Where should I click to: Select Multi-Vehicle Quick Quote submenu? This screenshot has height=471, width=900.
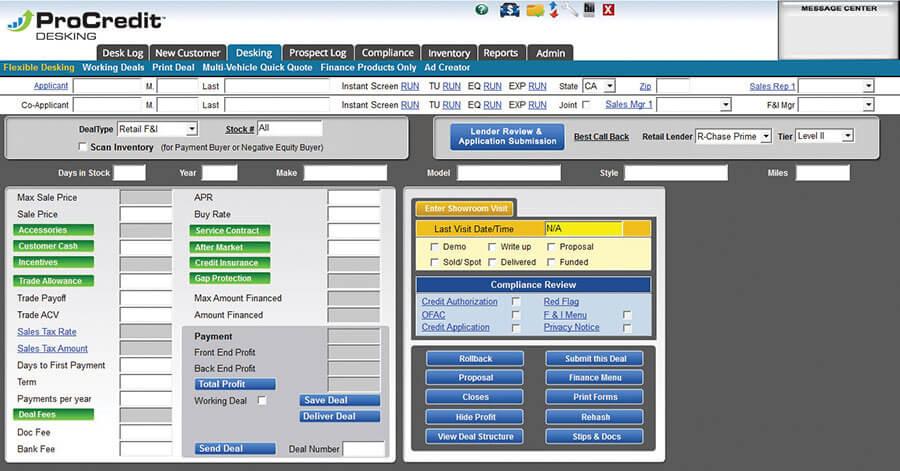(257, 68)
